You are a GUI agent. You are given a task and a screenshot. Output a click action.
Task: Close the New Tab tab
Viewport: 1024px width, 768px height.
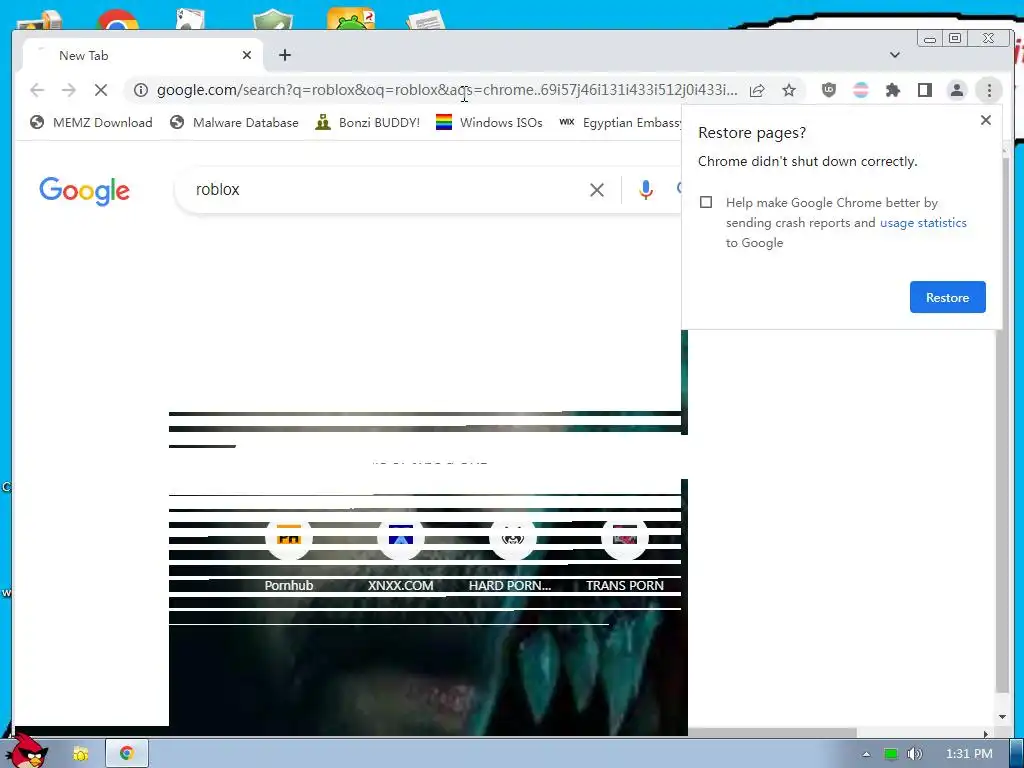point(247,56)
